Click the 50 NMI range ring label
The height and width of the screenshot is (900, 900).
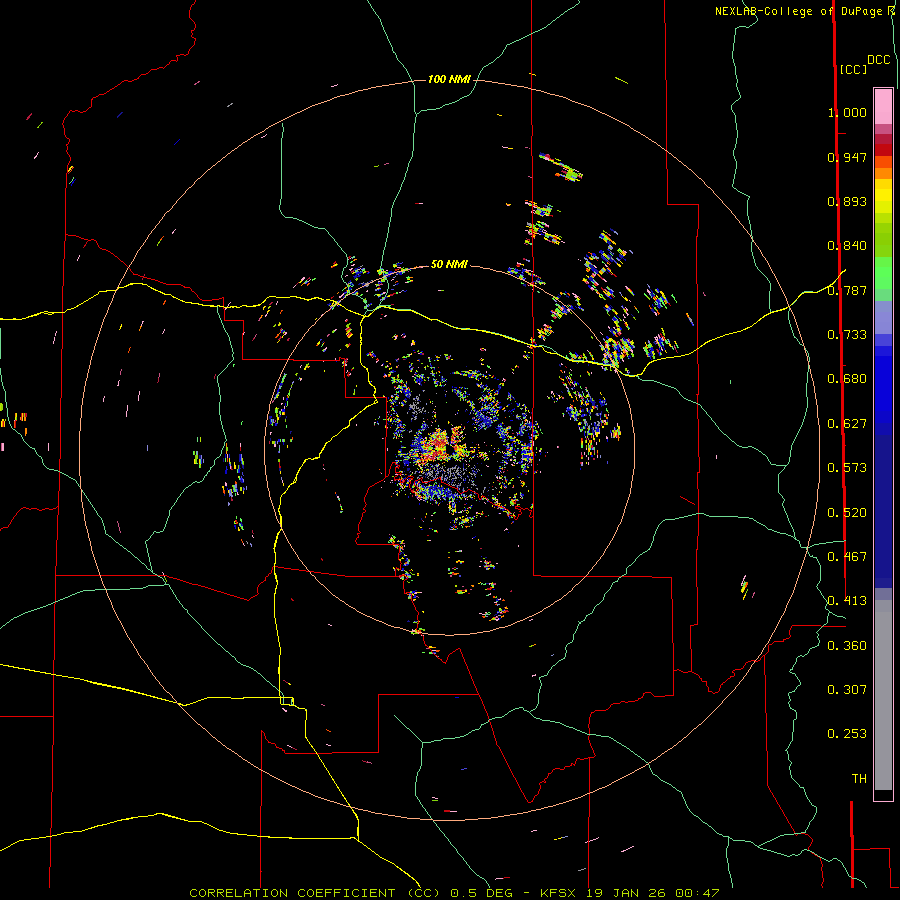449,264
